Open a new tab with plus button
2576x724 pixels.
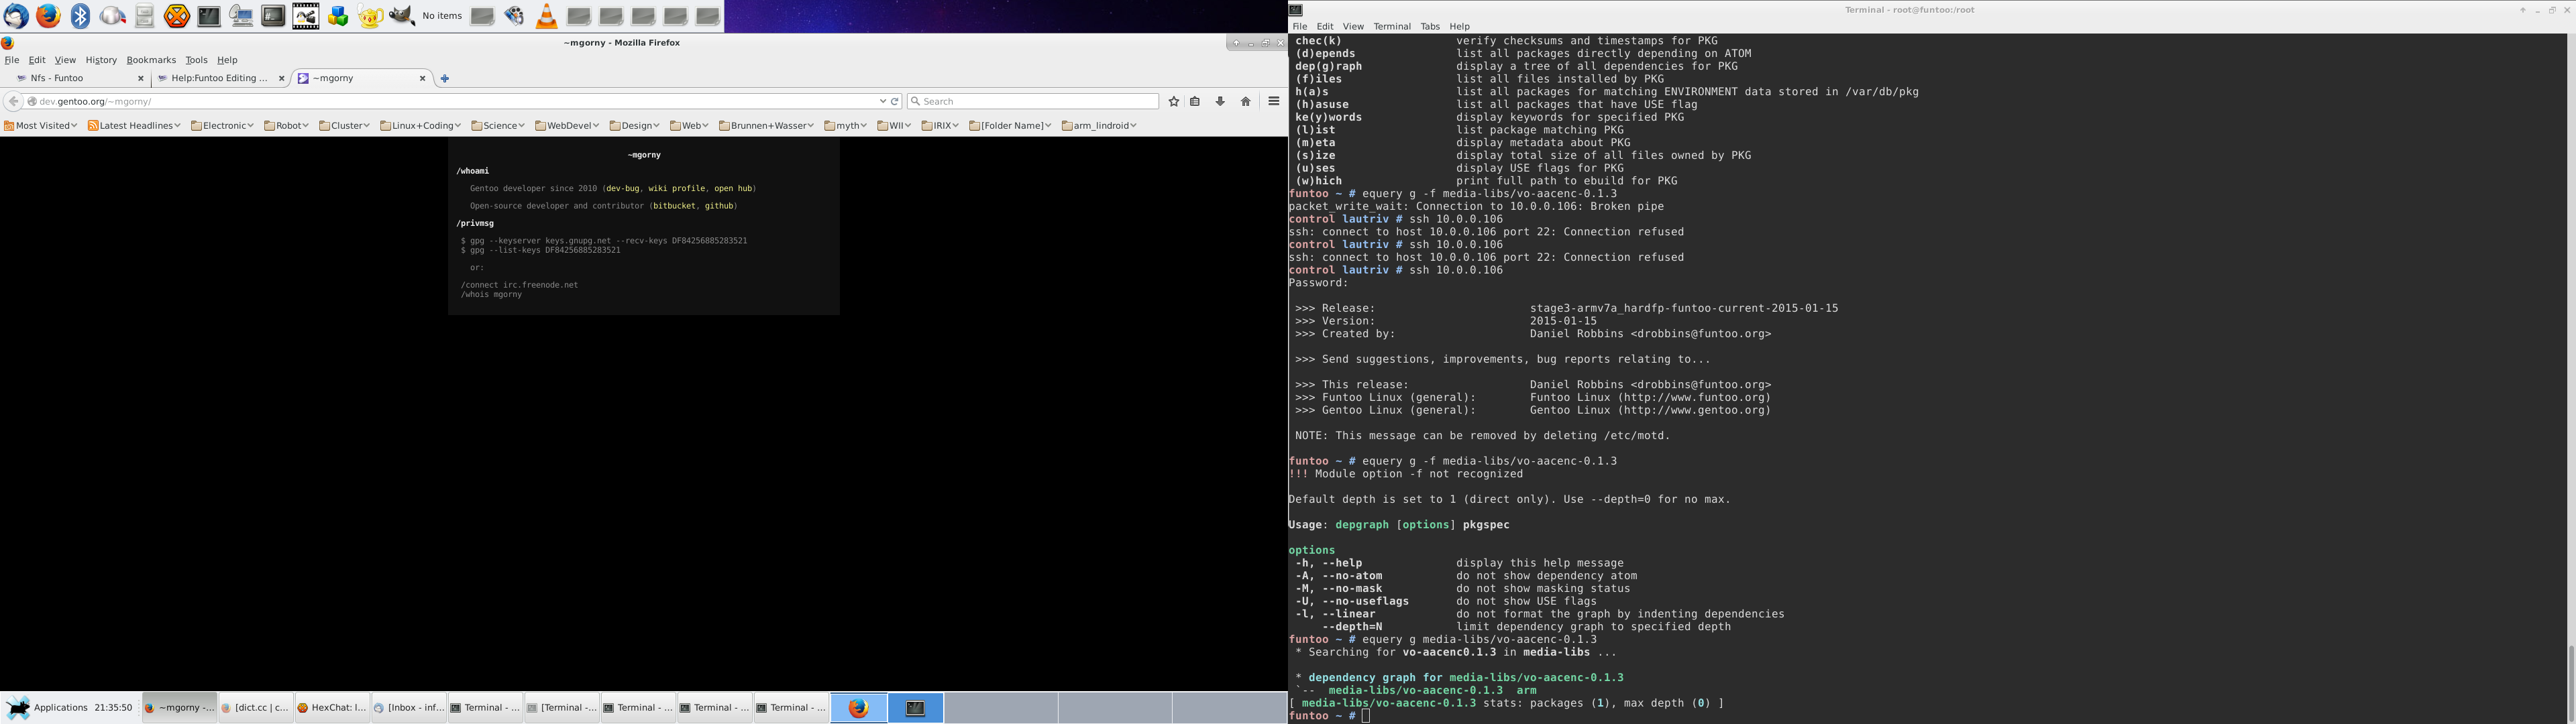tap(445, 78)
